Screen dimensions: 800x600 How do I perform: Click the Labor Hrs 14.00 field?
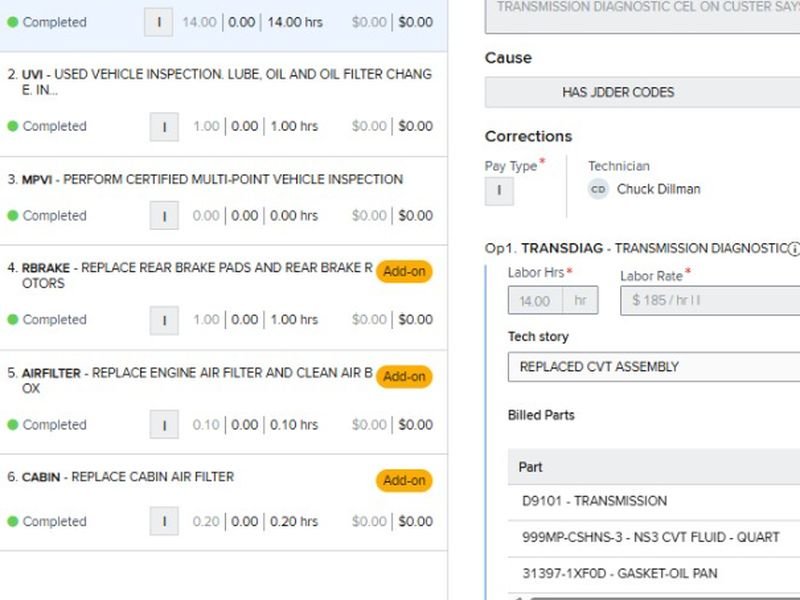coord(536,301)
